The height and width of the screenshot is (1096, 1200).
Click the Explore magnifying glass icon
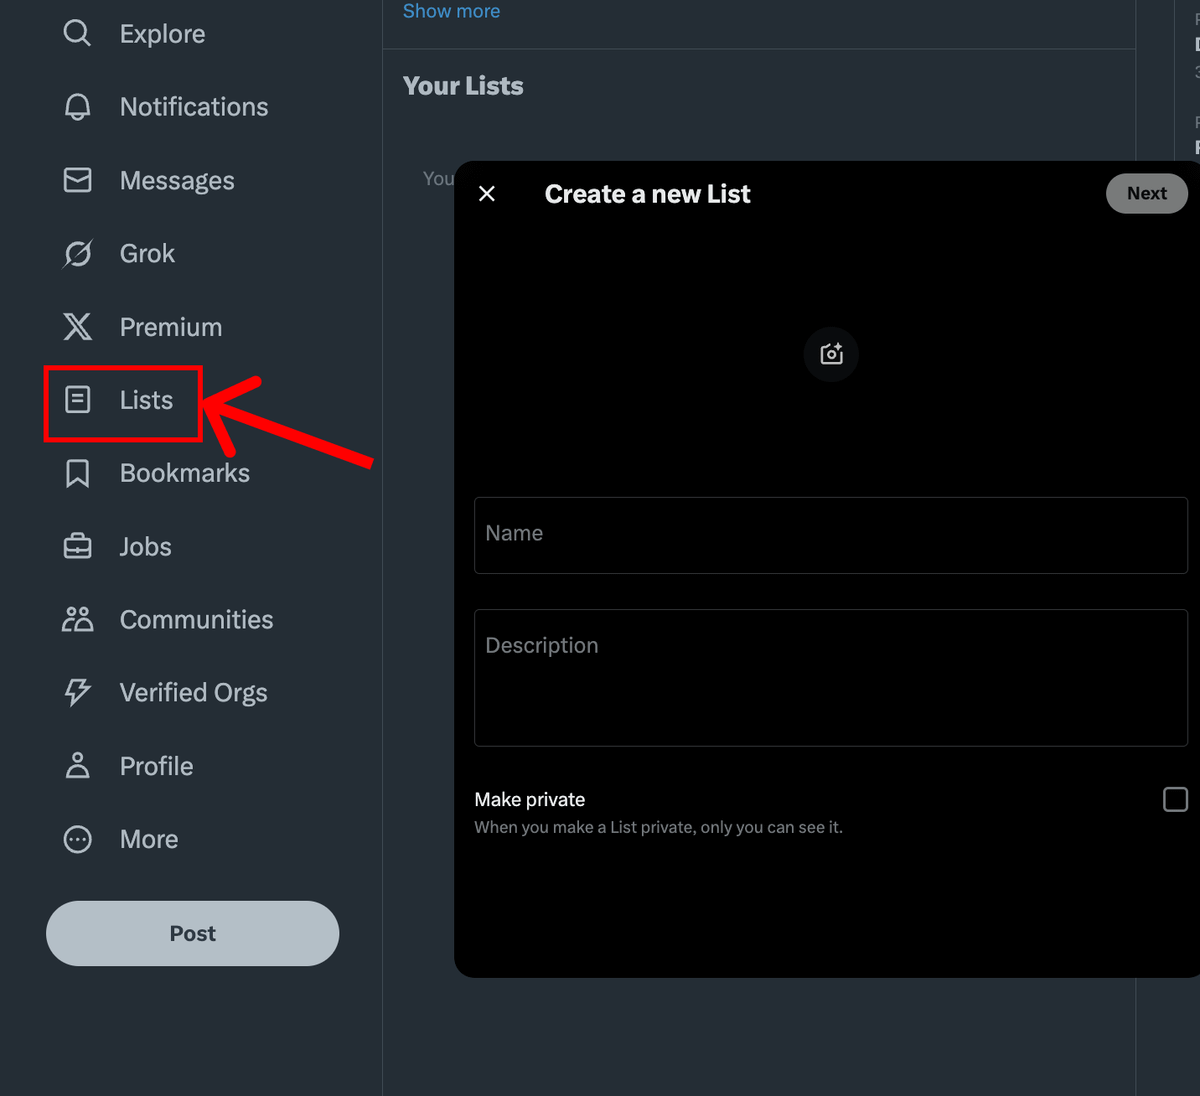77,34
